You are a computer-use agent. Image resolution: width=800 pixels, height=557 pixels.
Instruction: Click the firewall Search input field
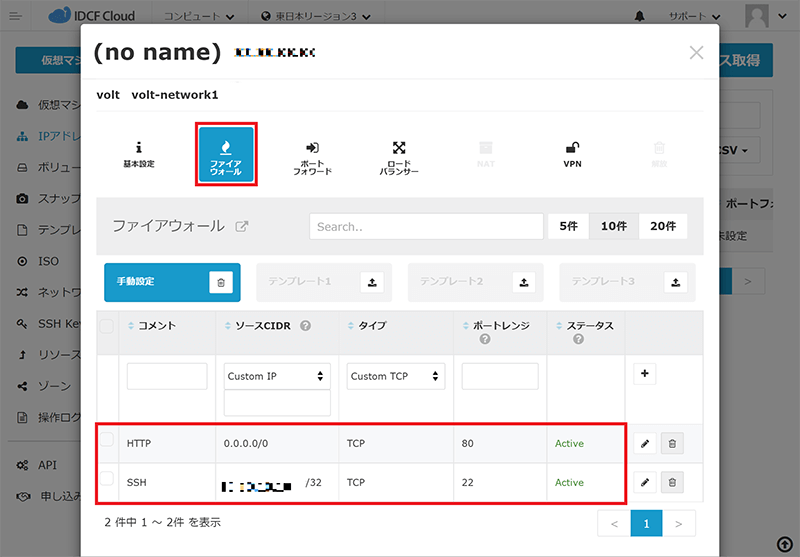pyautogui.click(x=426, y=227)
